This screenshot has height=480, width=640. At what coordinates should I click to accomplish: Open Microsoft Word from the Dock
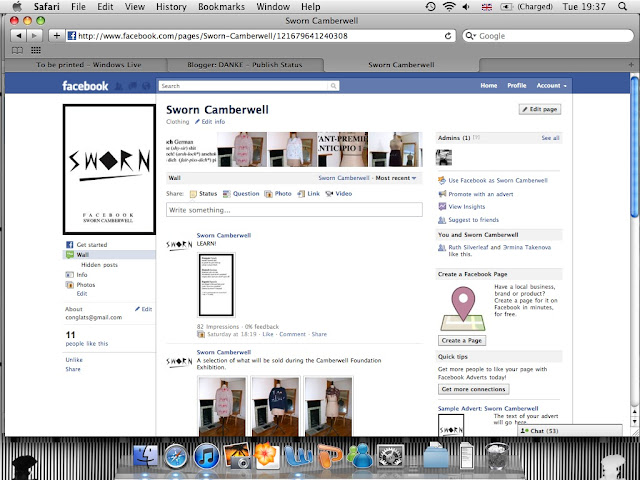(x=298, y=456)
